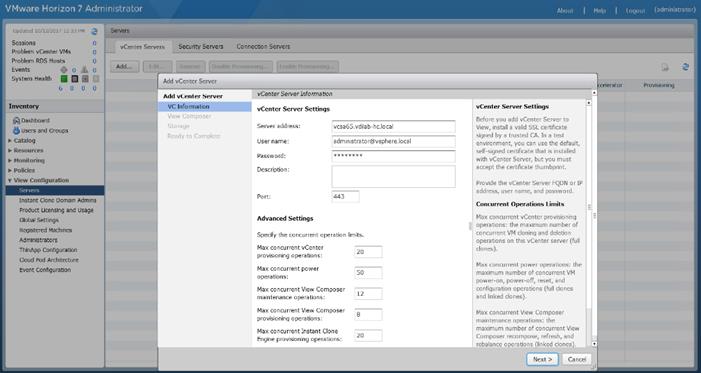Open Dashboard via its inventory icon
701x373 pixels.
point(17,121)
